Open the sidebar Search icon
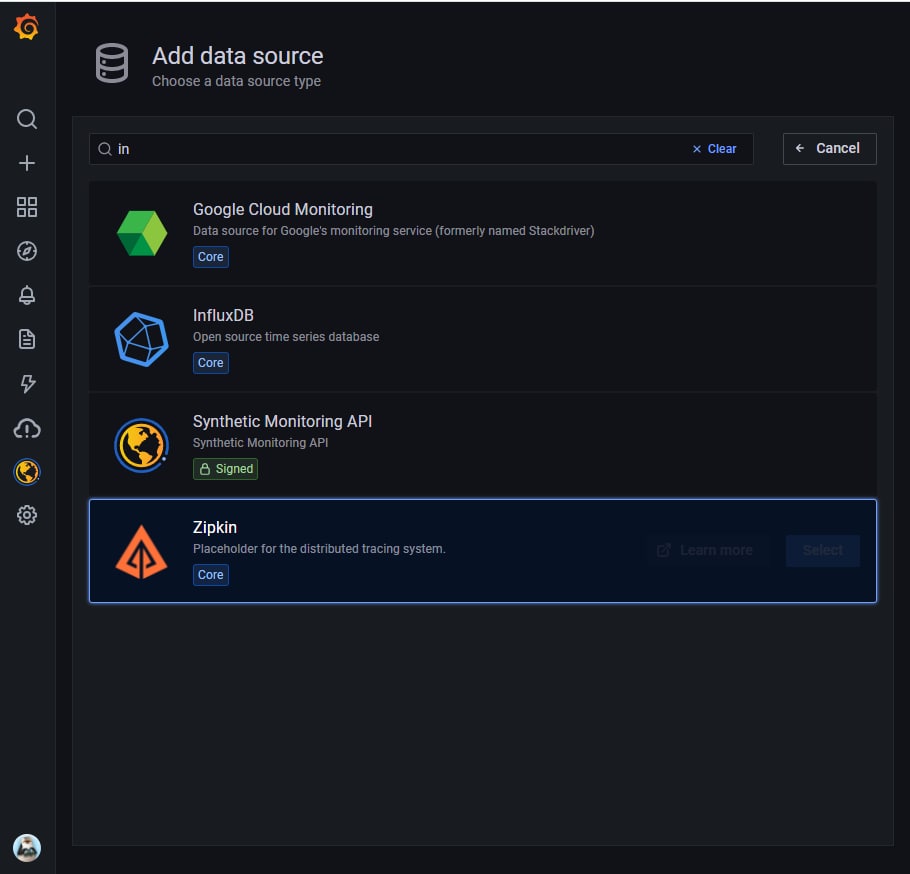Image resolution: width=910 pixels, height=874 pixels. (x=27, y=119)
